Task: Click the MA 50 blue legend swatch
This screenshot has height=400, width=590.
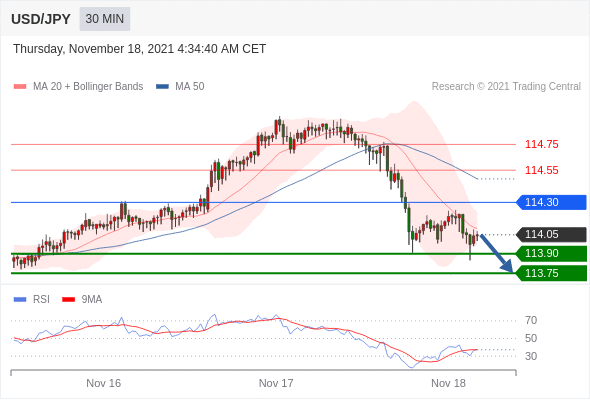Action: pos(162,87)
